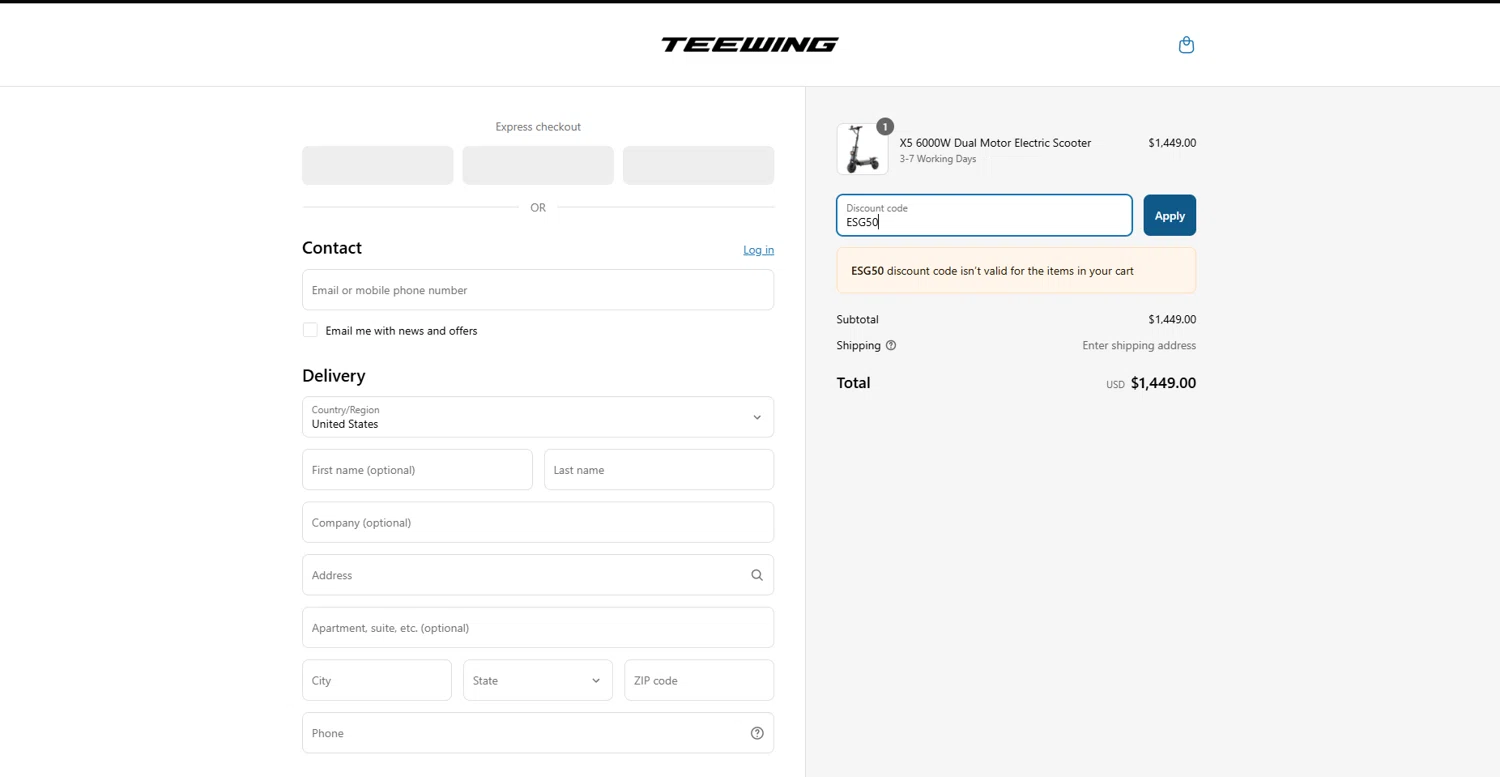Image resolution: width=1500 pixels, height=777 pixels.
Task: Click the TEEWING logo
Action: coord(750,44)
